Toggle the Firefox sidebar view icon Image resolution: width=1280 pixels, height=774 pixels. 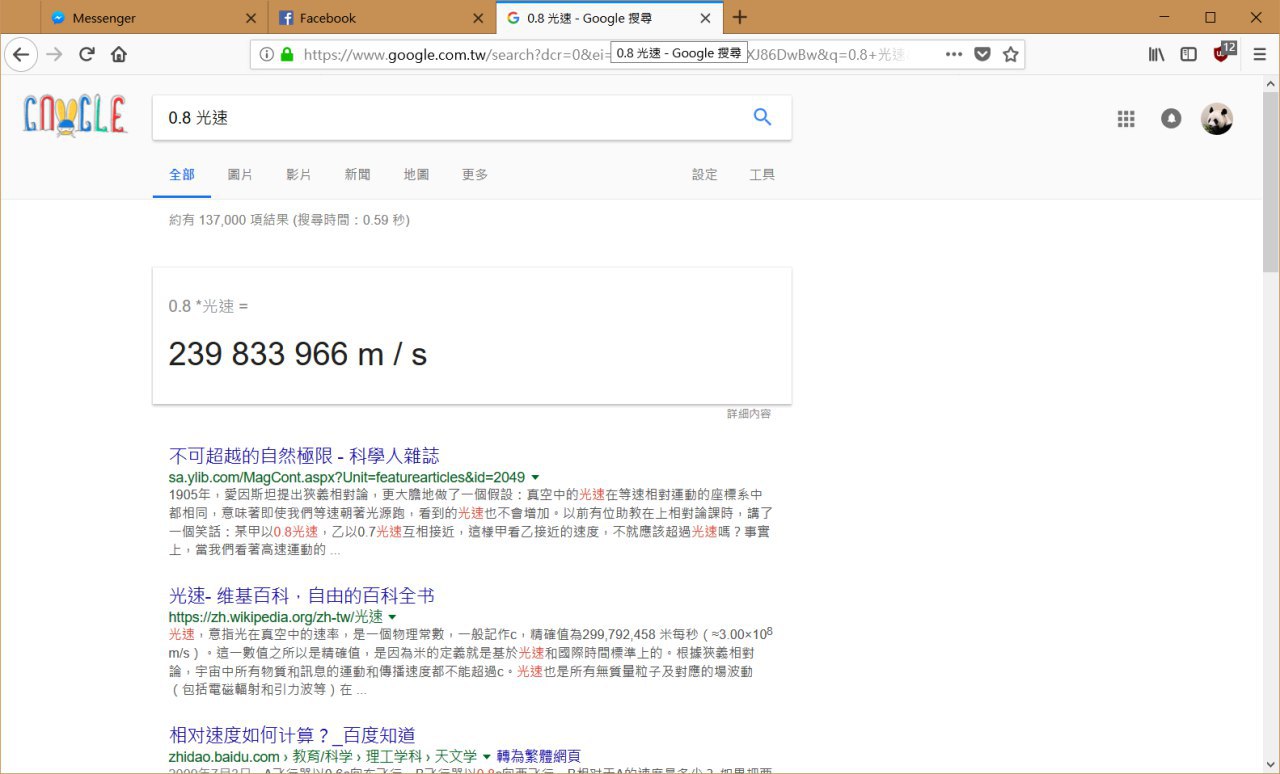point(1188,54)
